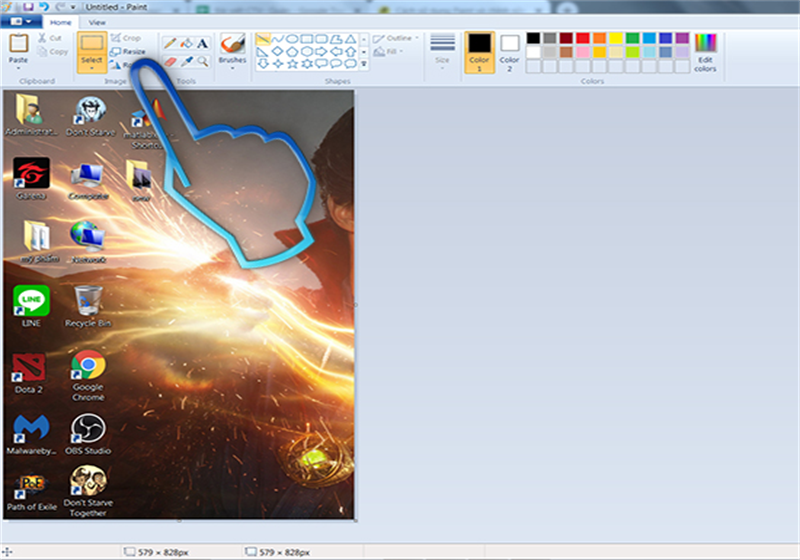
Task: Pick the purple color swatch
Action: tap(682, 38)
